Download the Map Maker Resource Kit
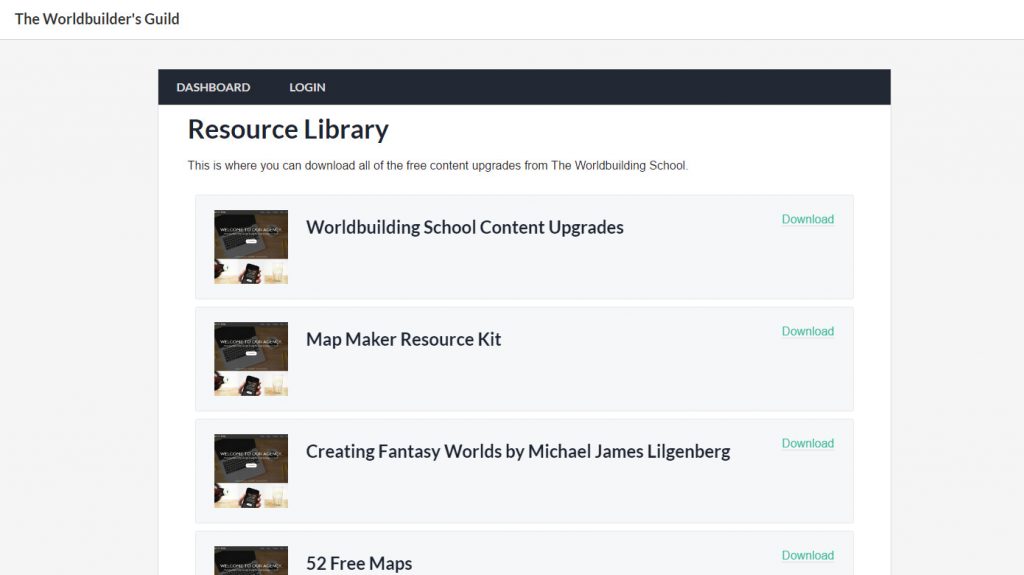Viewport: 1024px width, 575px height. pyautogui.click(x=808, y=331)
